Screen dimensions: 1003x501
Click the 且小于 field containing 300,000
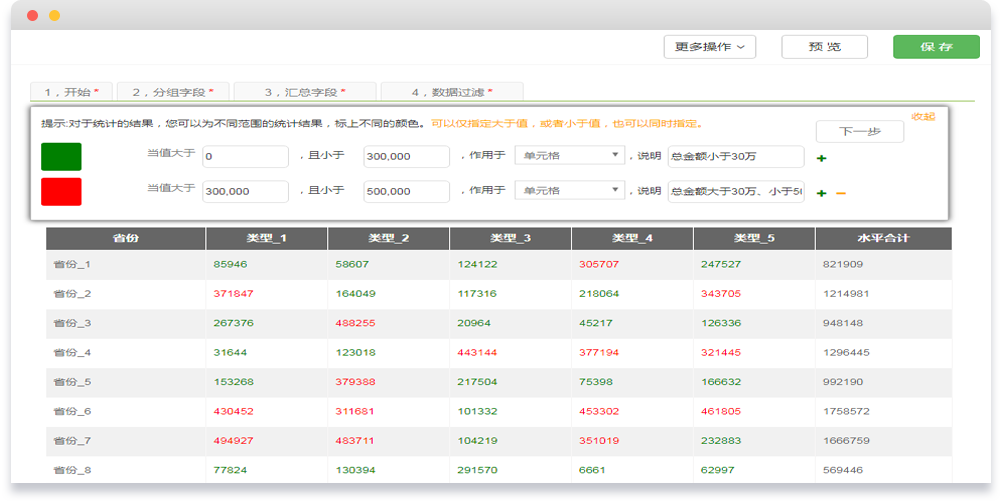click(x=406, y=157)
